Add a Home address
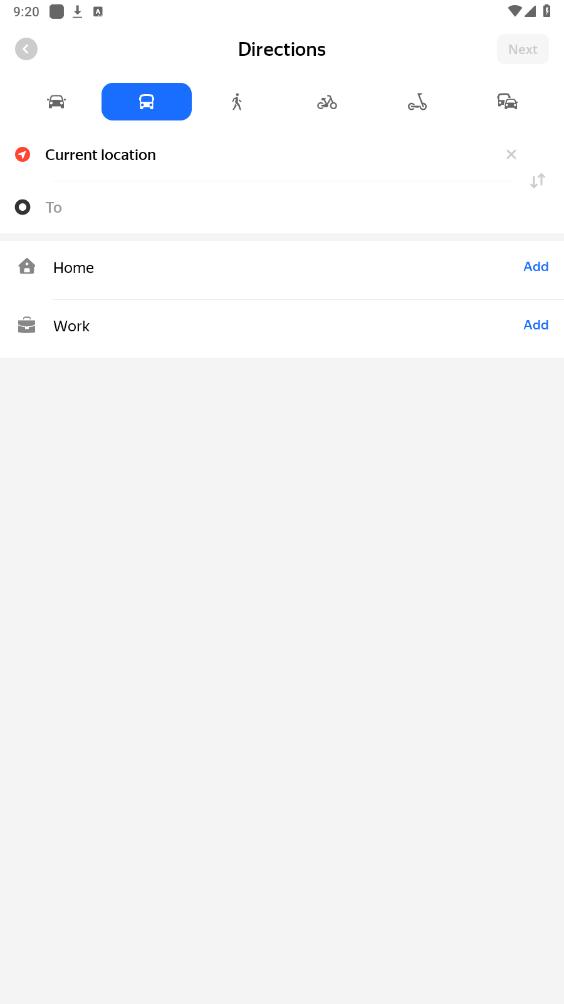Screen dimensions: 564x1004 tap(536, 266)
